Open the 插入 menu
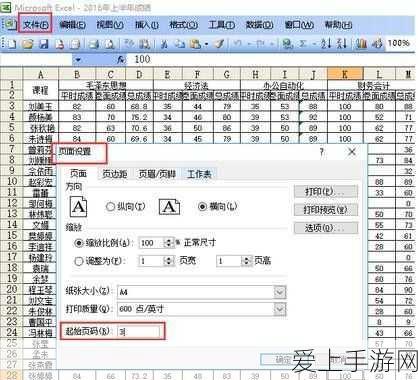The width and height of the screenshot is (418, 380). 147,25
